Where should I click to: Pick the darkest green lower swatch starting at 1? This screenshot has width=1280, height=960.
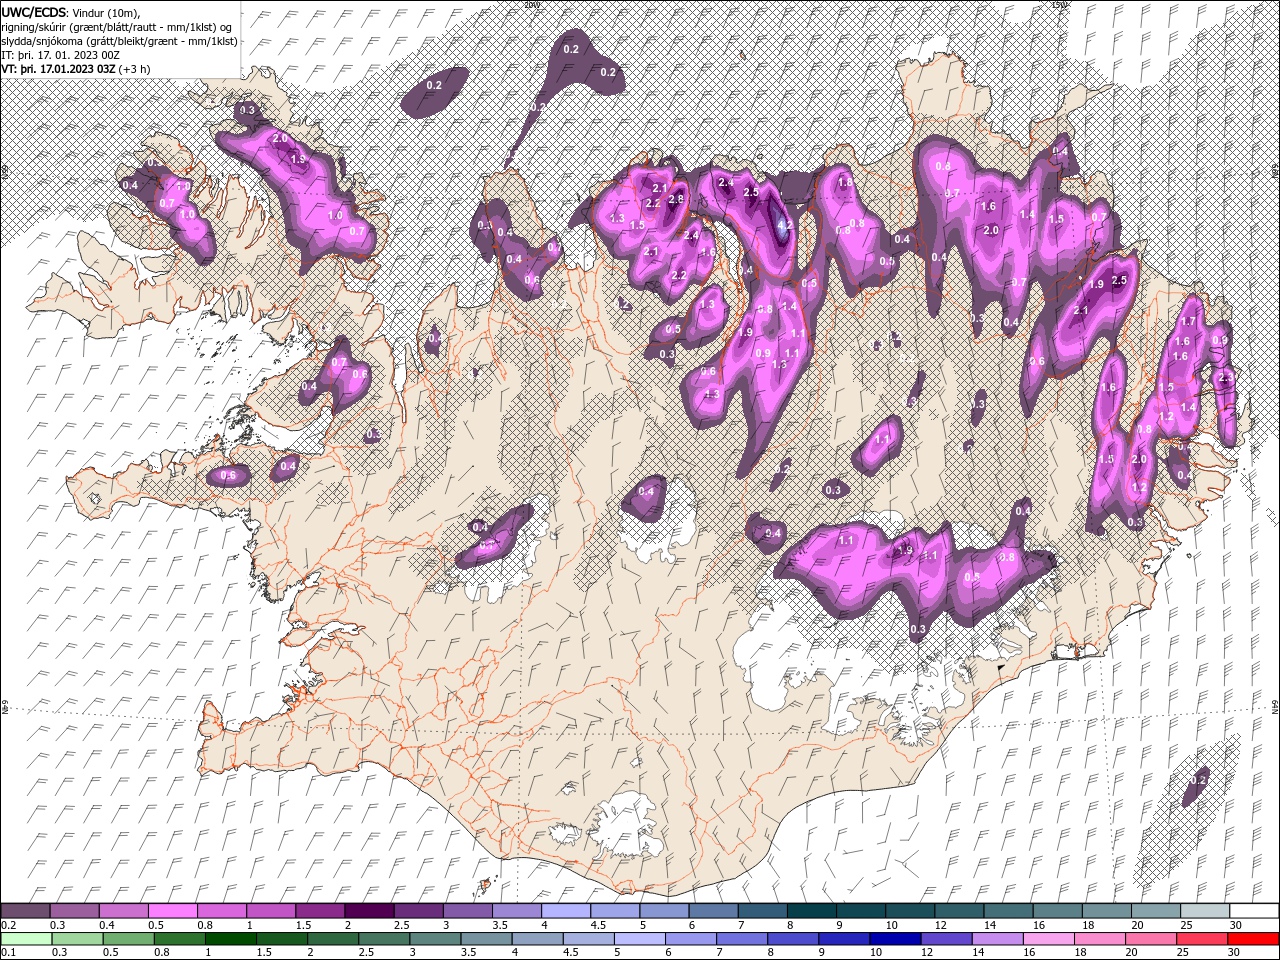(230, 938)
